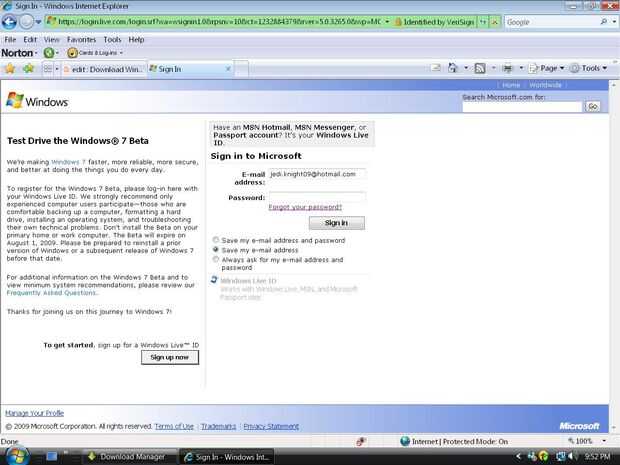
Task: Refresh the page with the refresh icon
Action: (483, 22)
